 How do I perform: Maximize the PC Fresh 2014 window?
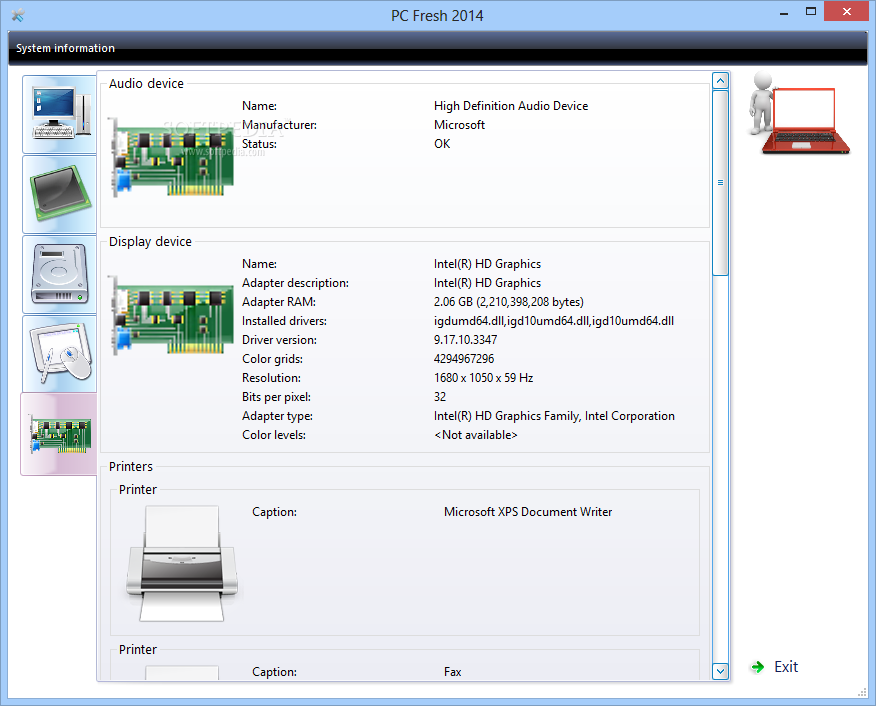click(811, 12)
